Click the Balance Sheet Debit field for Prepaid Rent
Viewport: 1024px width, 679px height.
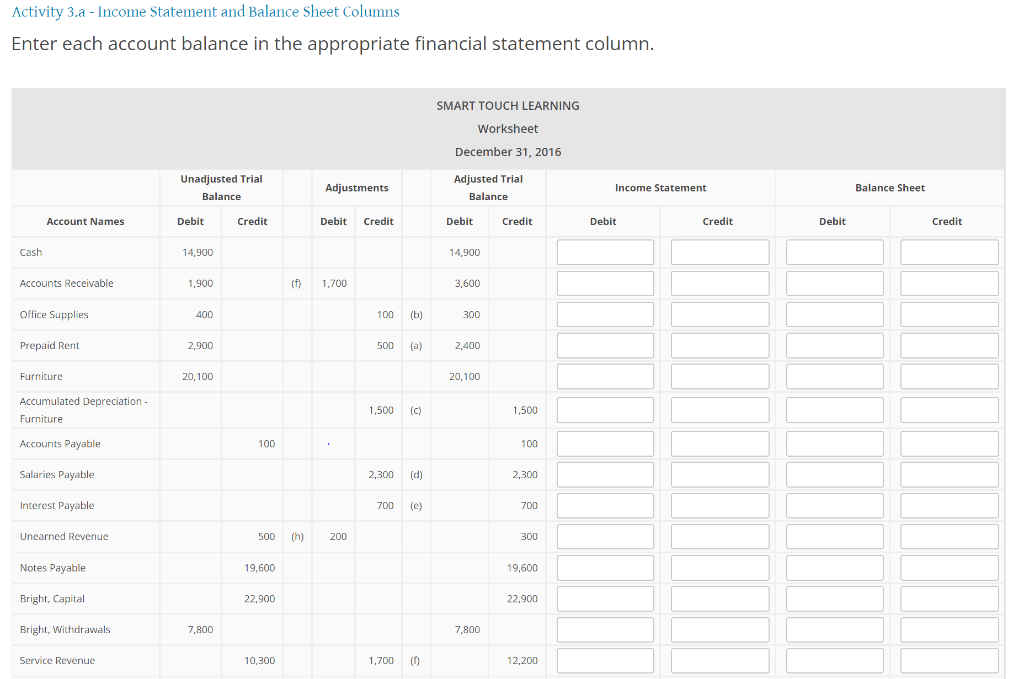[832, 344]
